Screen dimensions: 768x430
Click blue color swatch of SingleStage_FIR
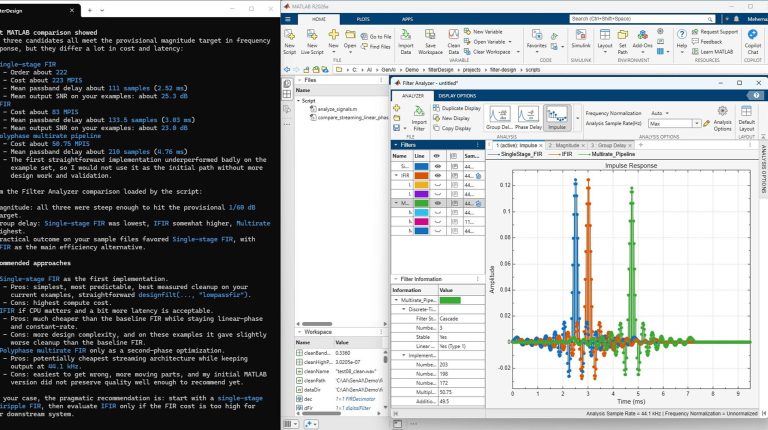click(421, 167)
